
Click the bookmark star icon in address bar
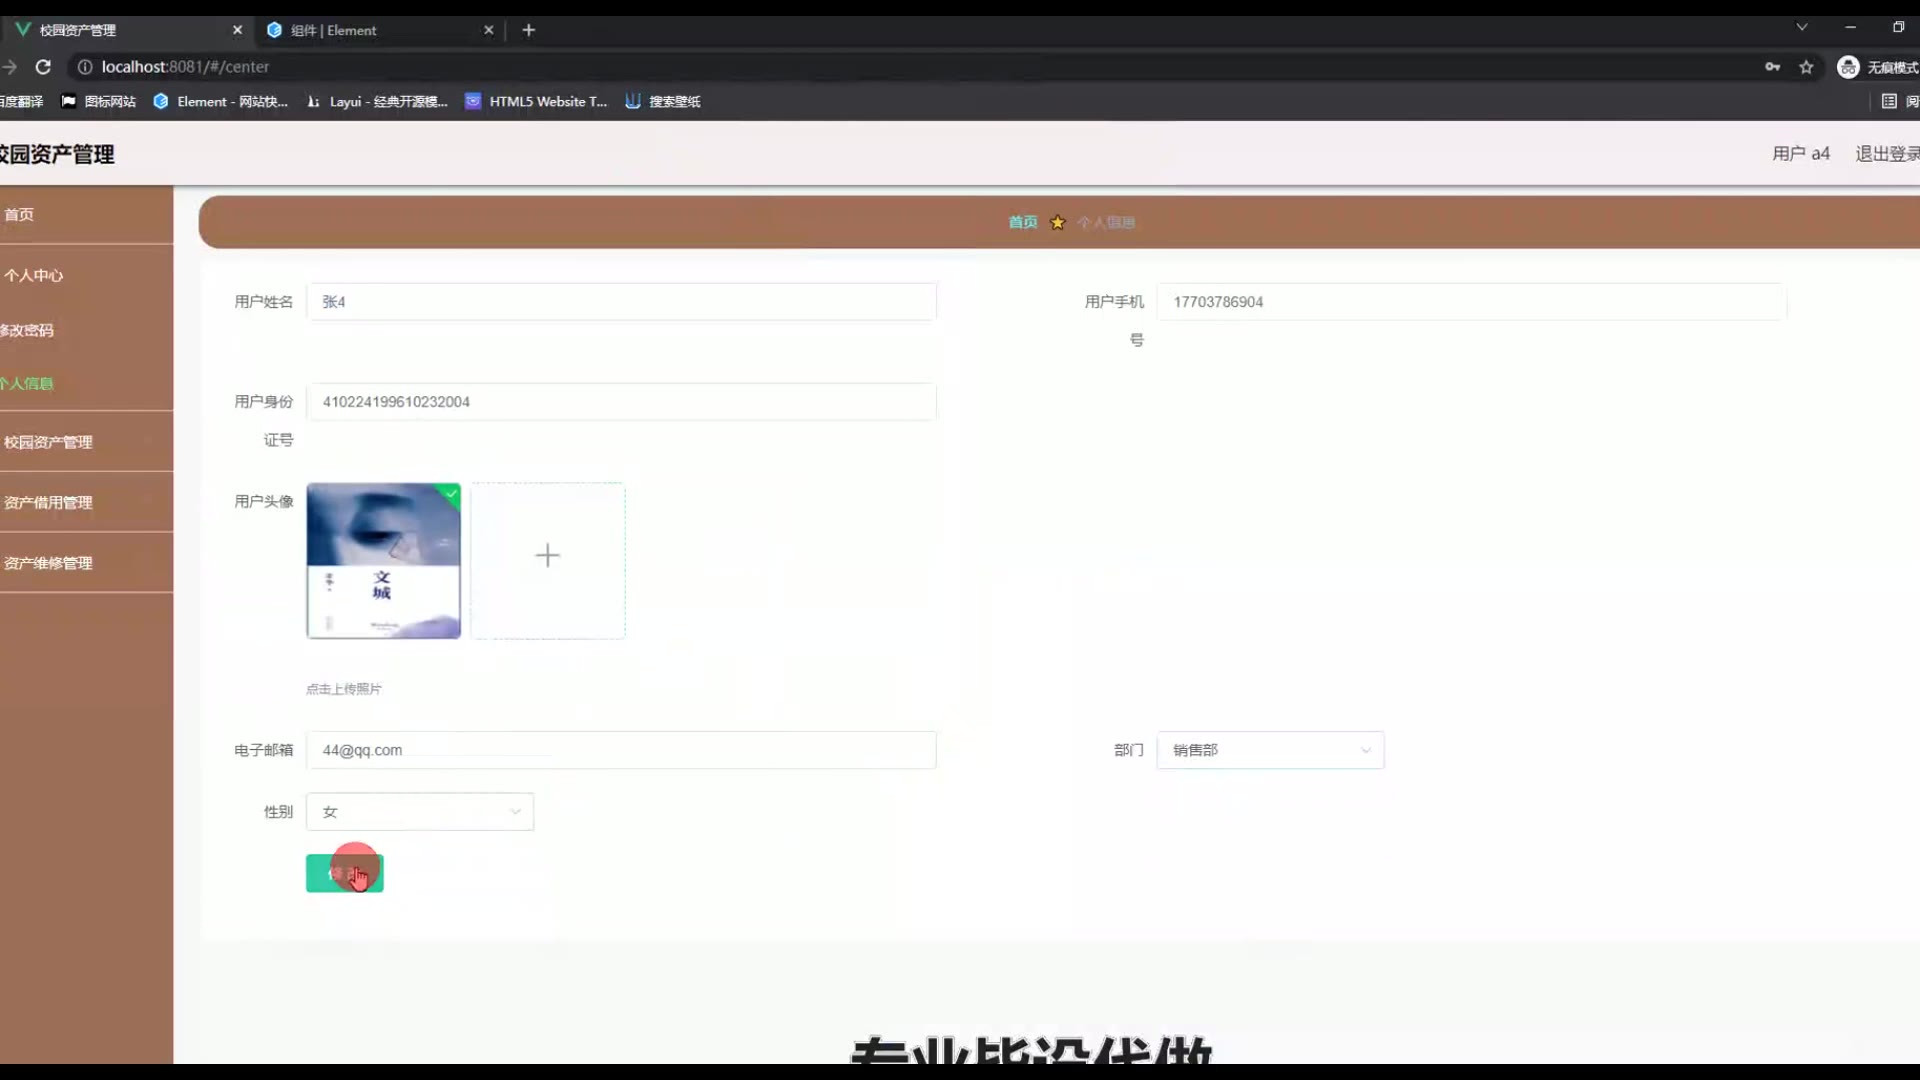coord(1806,67)
